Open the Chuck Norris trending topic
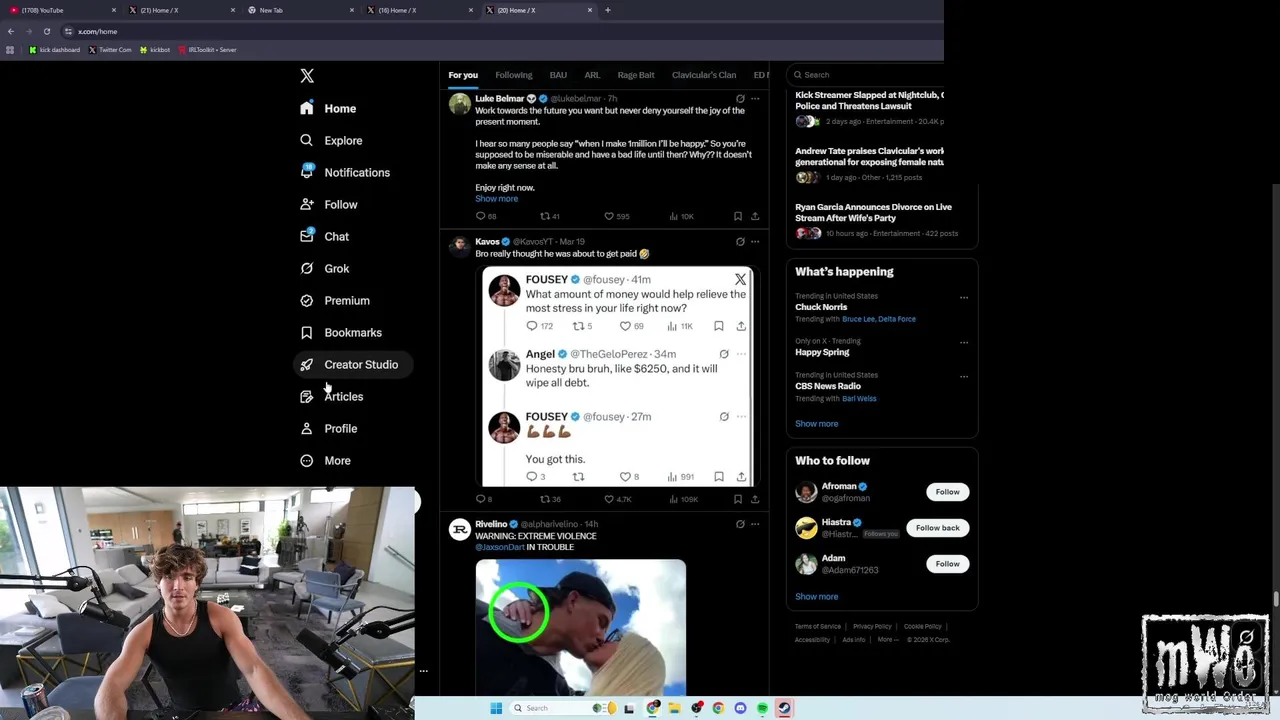 (x=821, y=307)
